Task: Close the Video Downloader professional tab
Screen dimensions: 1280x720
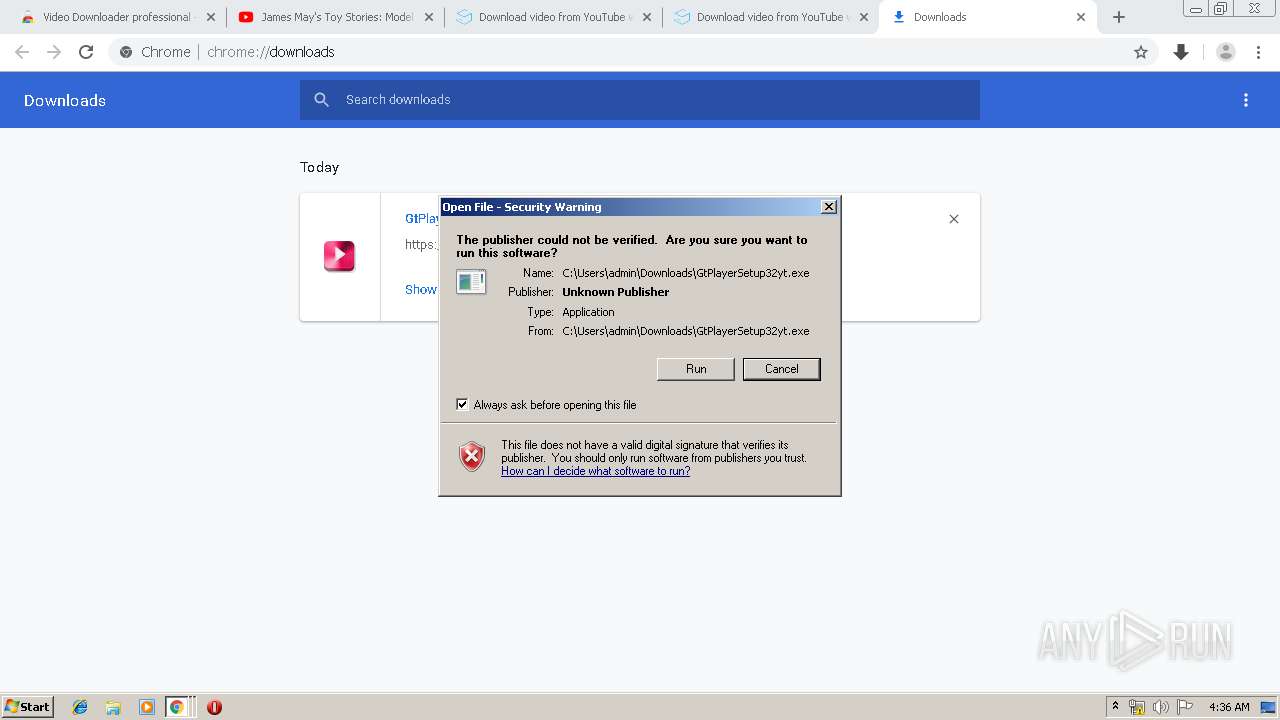Action: tap(210, 17)
